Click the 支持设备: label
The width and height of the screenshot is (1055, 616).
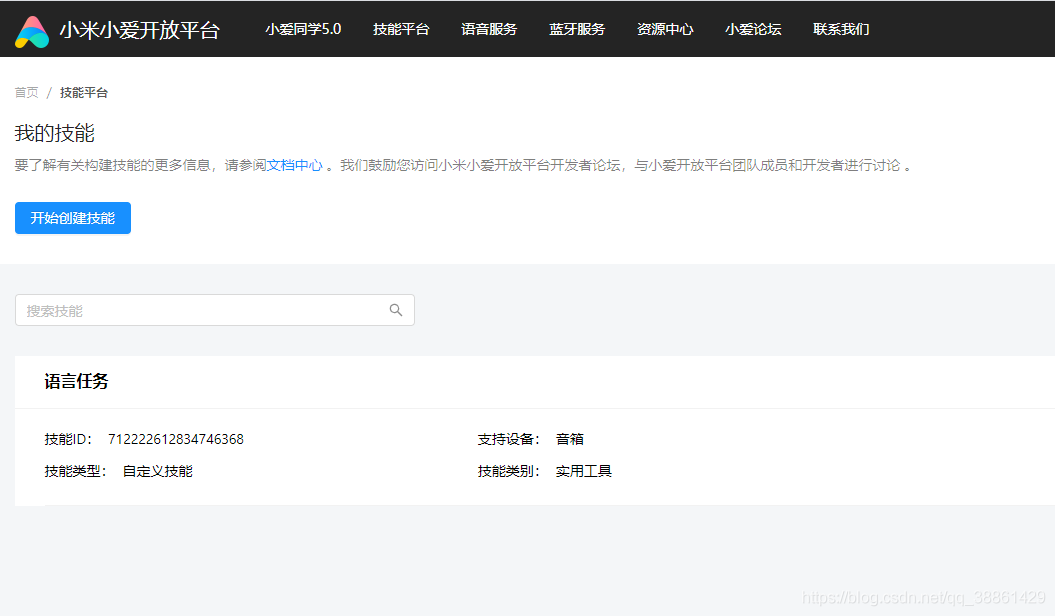509,439
